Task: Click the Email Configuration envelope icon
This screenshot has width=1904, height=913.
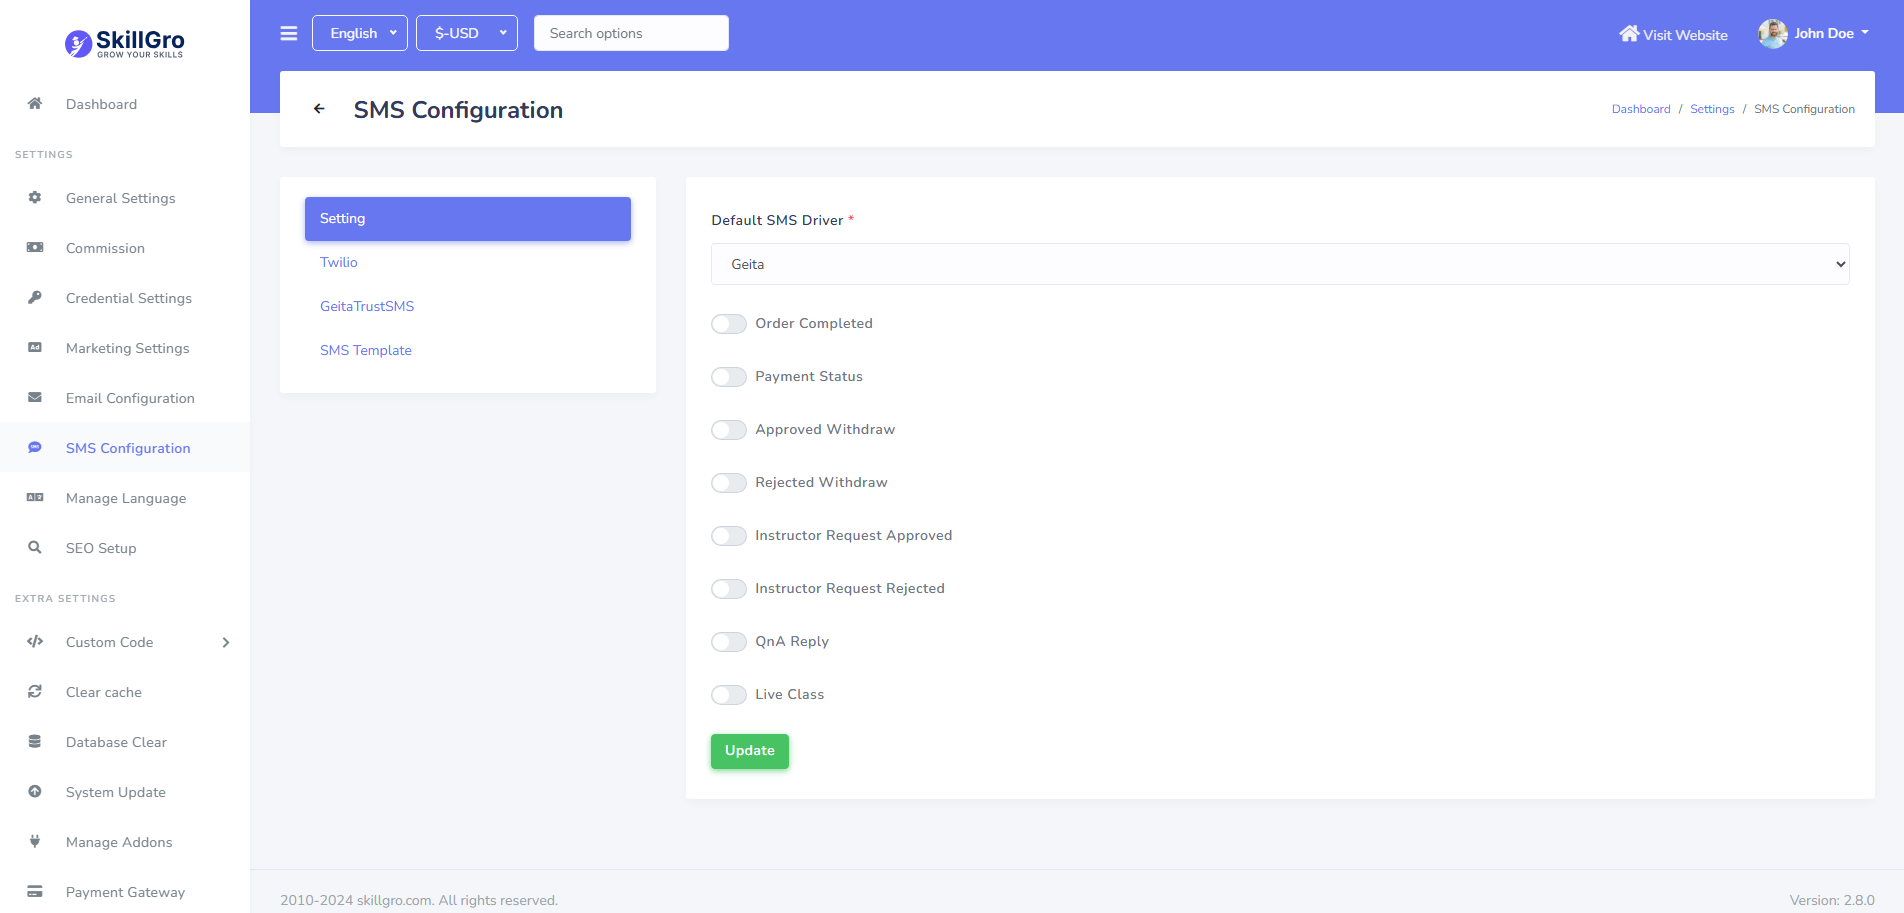Action: point(35,398)
